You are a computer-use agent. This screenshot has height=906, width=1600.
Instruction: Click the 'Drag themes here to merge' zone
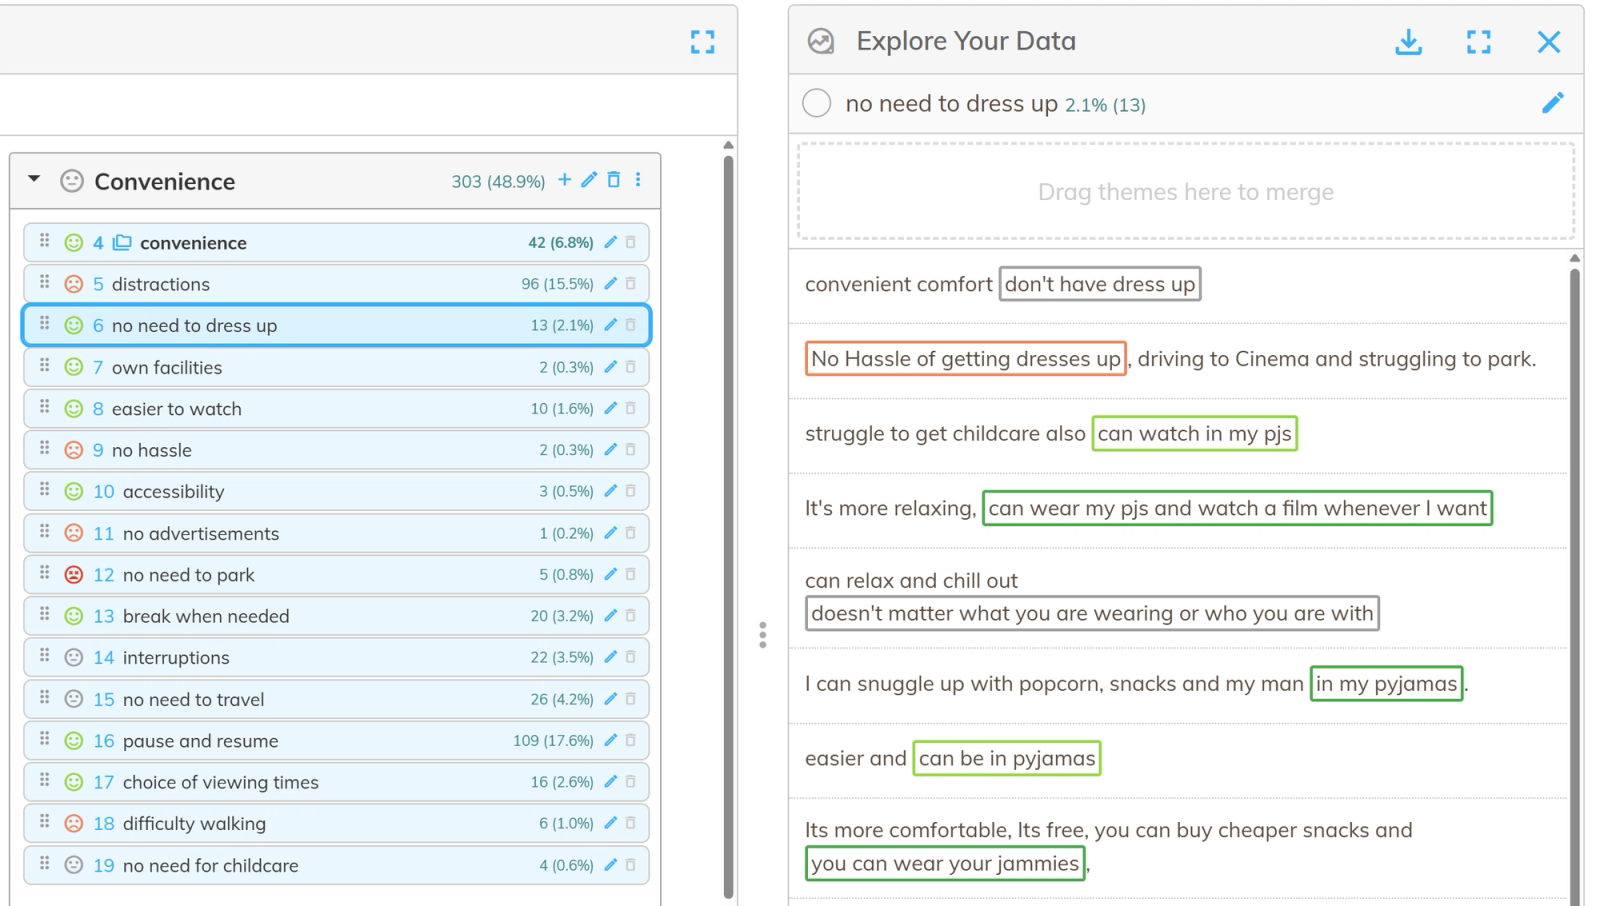pos(1185,191)
